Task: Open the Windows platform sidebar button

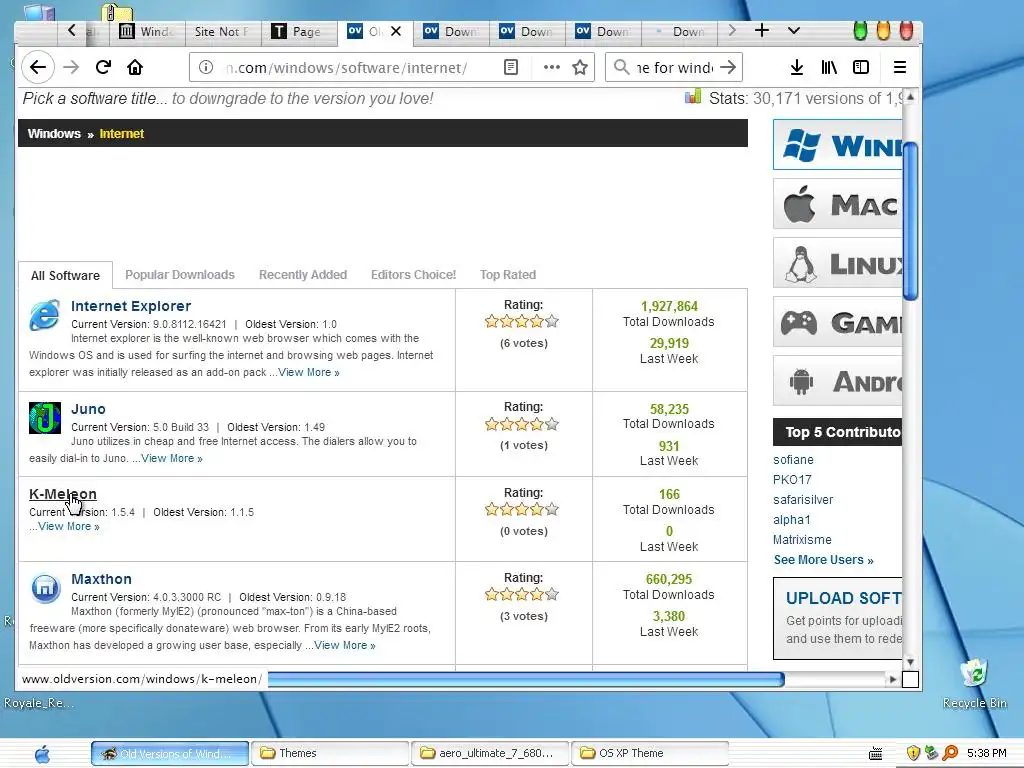Action: point(838,144)
